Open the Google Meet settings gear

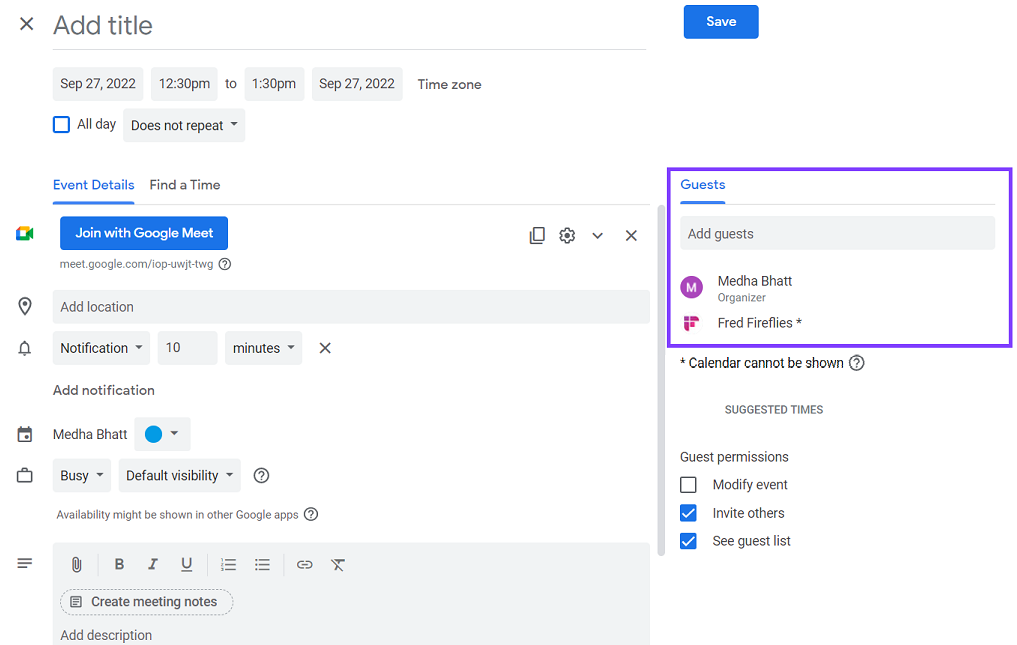click(x=567, y=234)
